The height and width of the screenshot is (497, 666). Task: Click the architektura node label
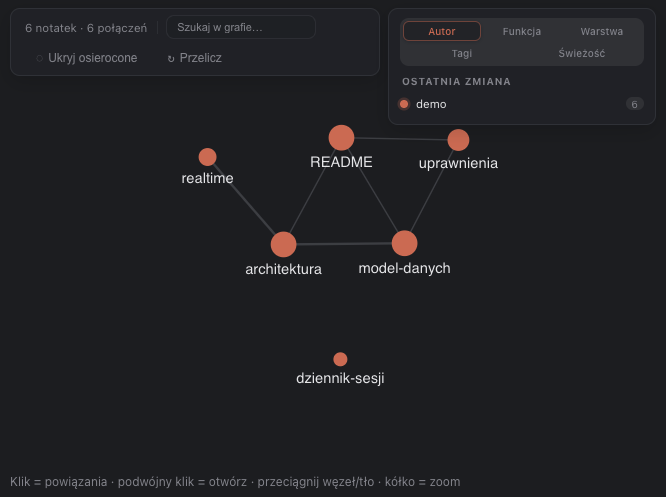(283, 269)
